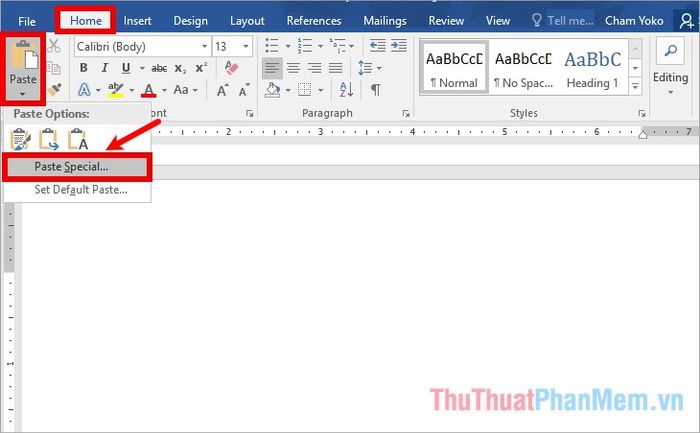Click the Shading paint bucket icon
This screenshot has height=433, width=700.
(272, 90)
